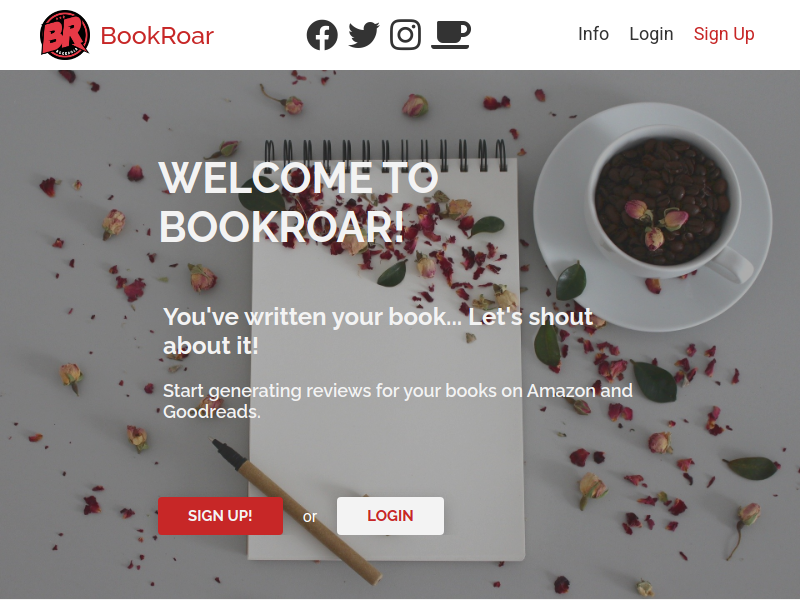Click the "or" text between the buttons
Screen dimensions: 800x600
[x=310, y=517]
